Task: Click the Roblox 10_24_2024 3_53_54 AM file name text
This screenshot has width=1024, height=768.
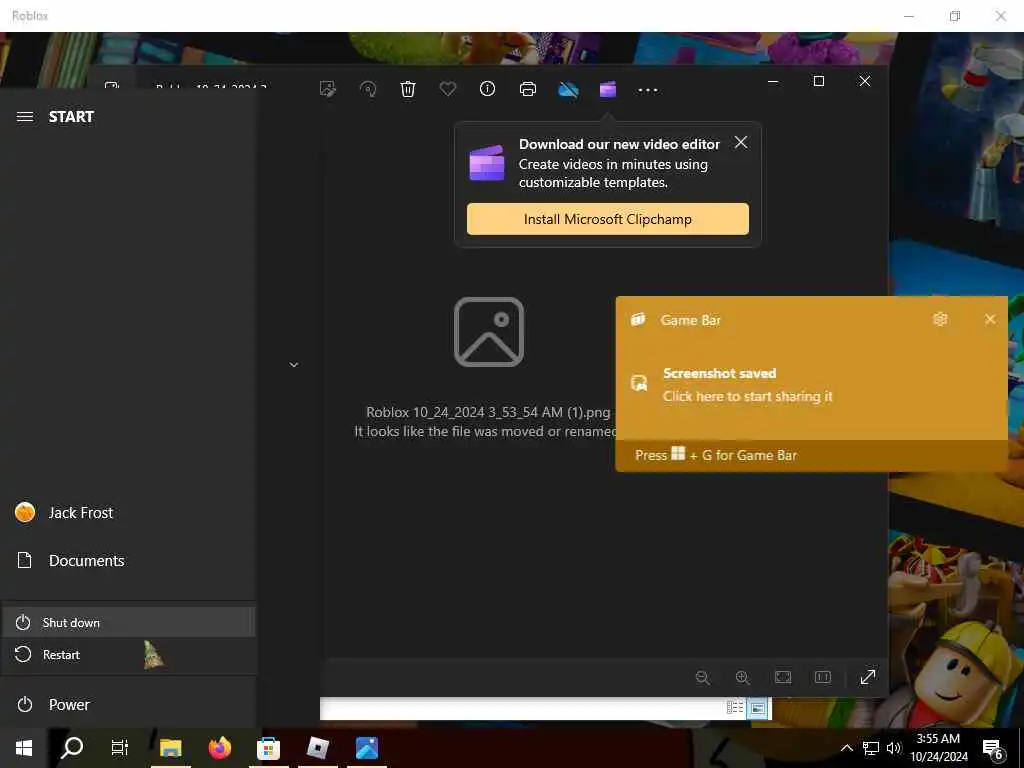Action: 488,412
